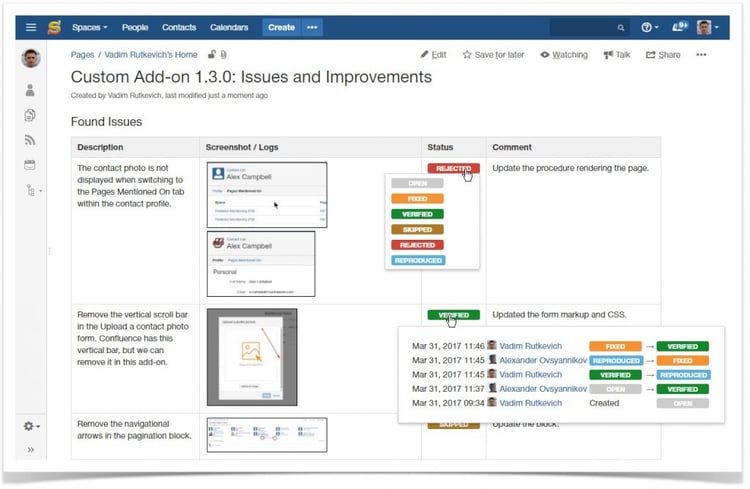Viewport: 750px width, 489px height.
Task: Open the notifications icon with 9+ badge
Action: tap(680, 27)
